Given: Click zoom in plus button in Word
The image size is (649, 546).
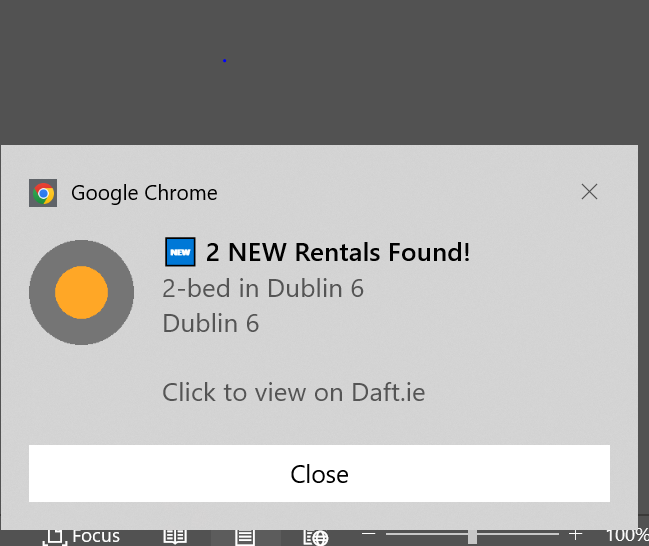Looking at the screenshot, I should click(x=575, y=534).
